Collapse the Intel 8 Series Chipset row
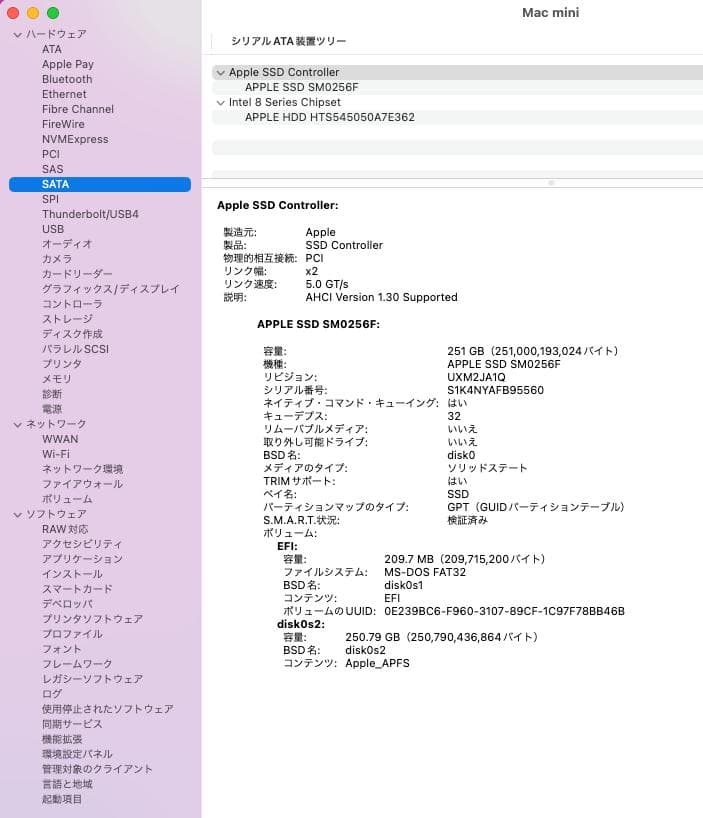This screenshot has height=818, width=703. [x=221, y=103]
